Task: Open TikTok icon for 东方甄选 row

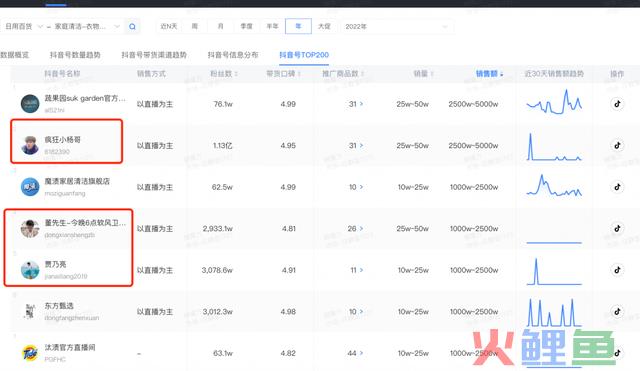Action: coord(617,311)
